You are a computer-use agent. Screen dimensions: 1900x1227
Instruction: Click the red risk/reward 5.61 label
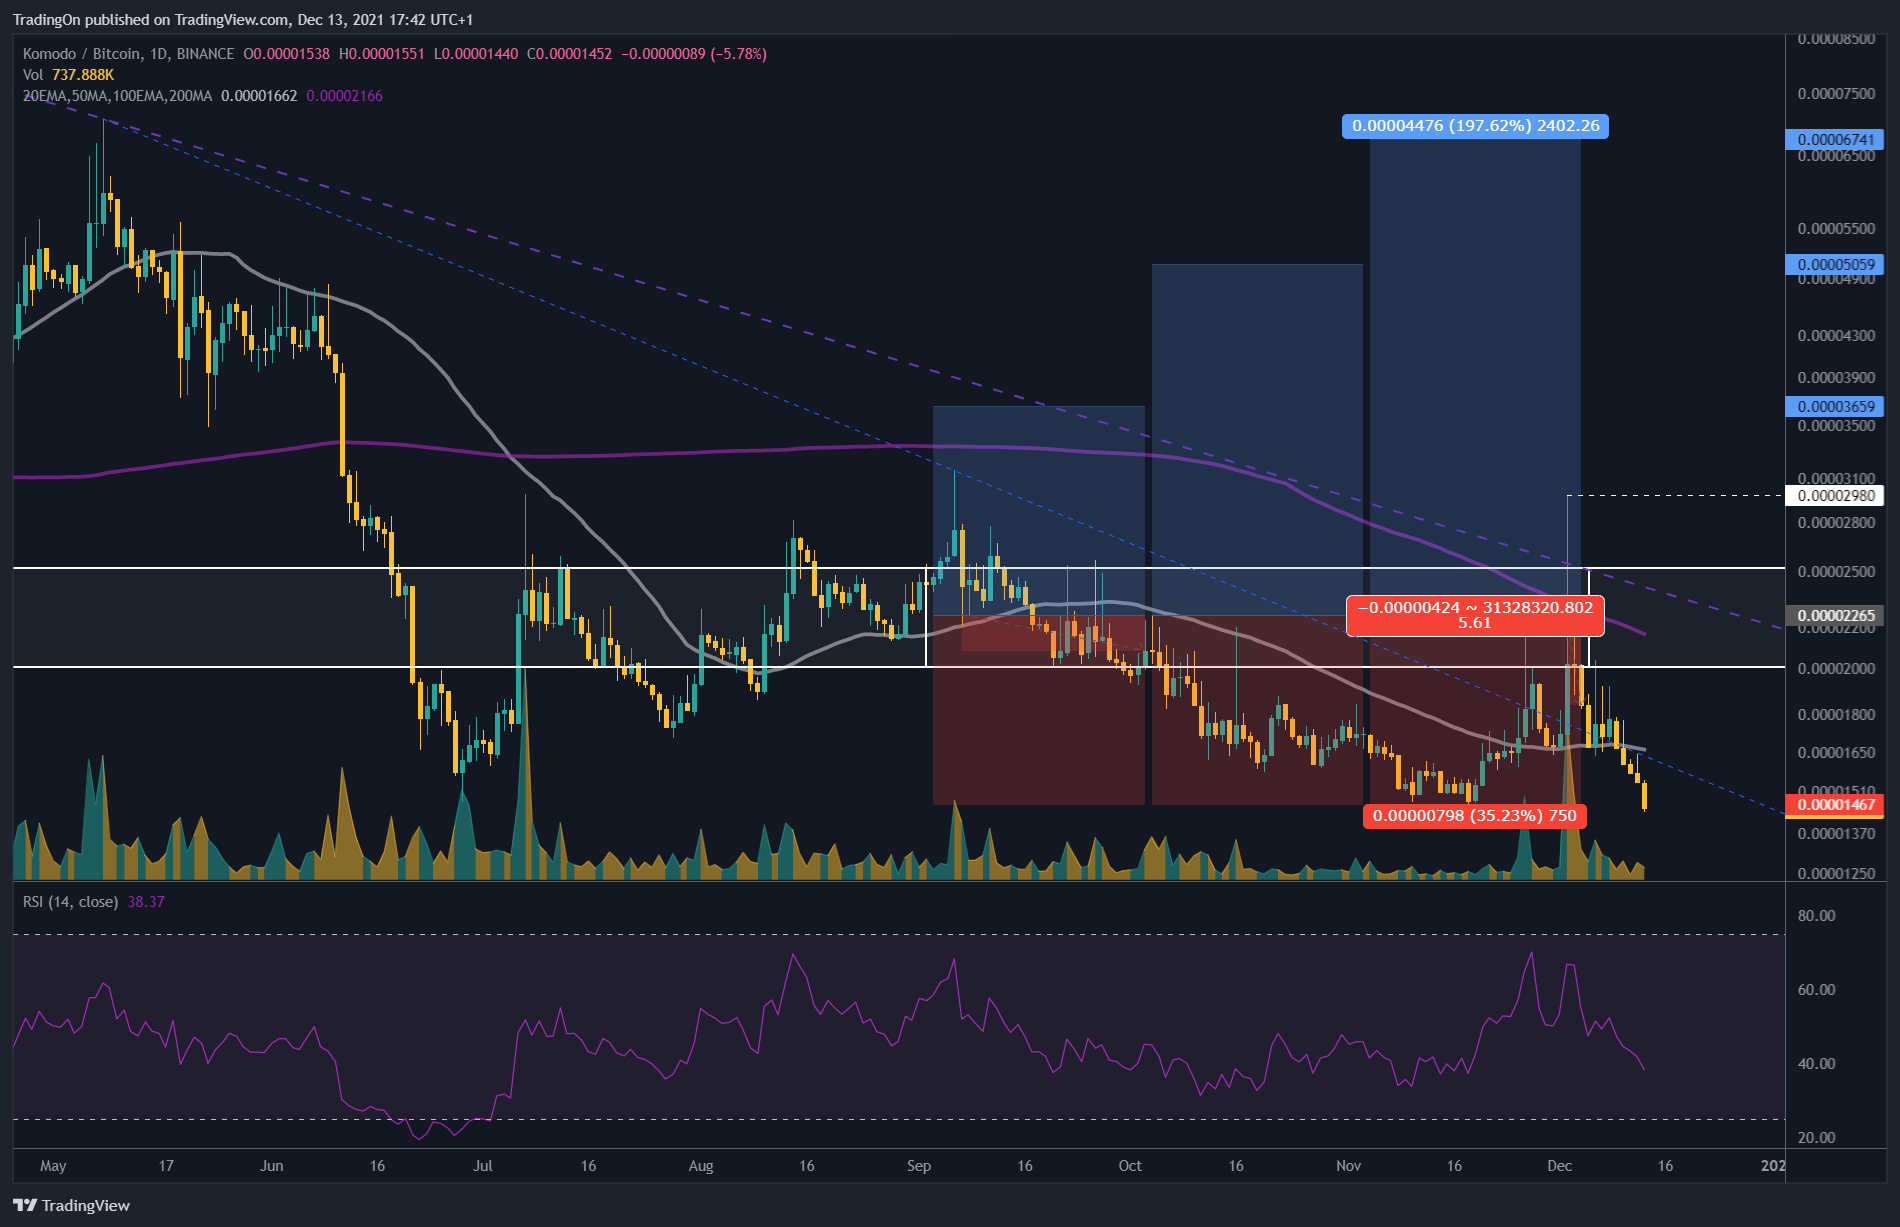coord(1475,615)
